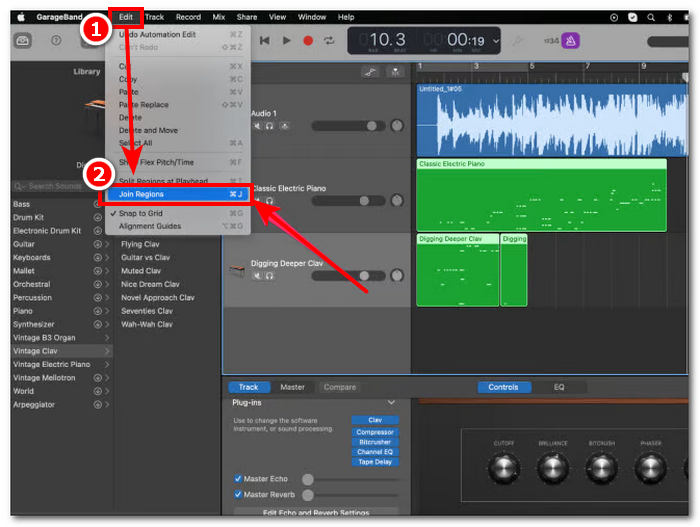Go to beginning with rewind button

coord(265,41)
